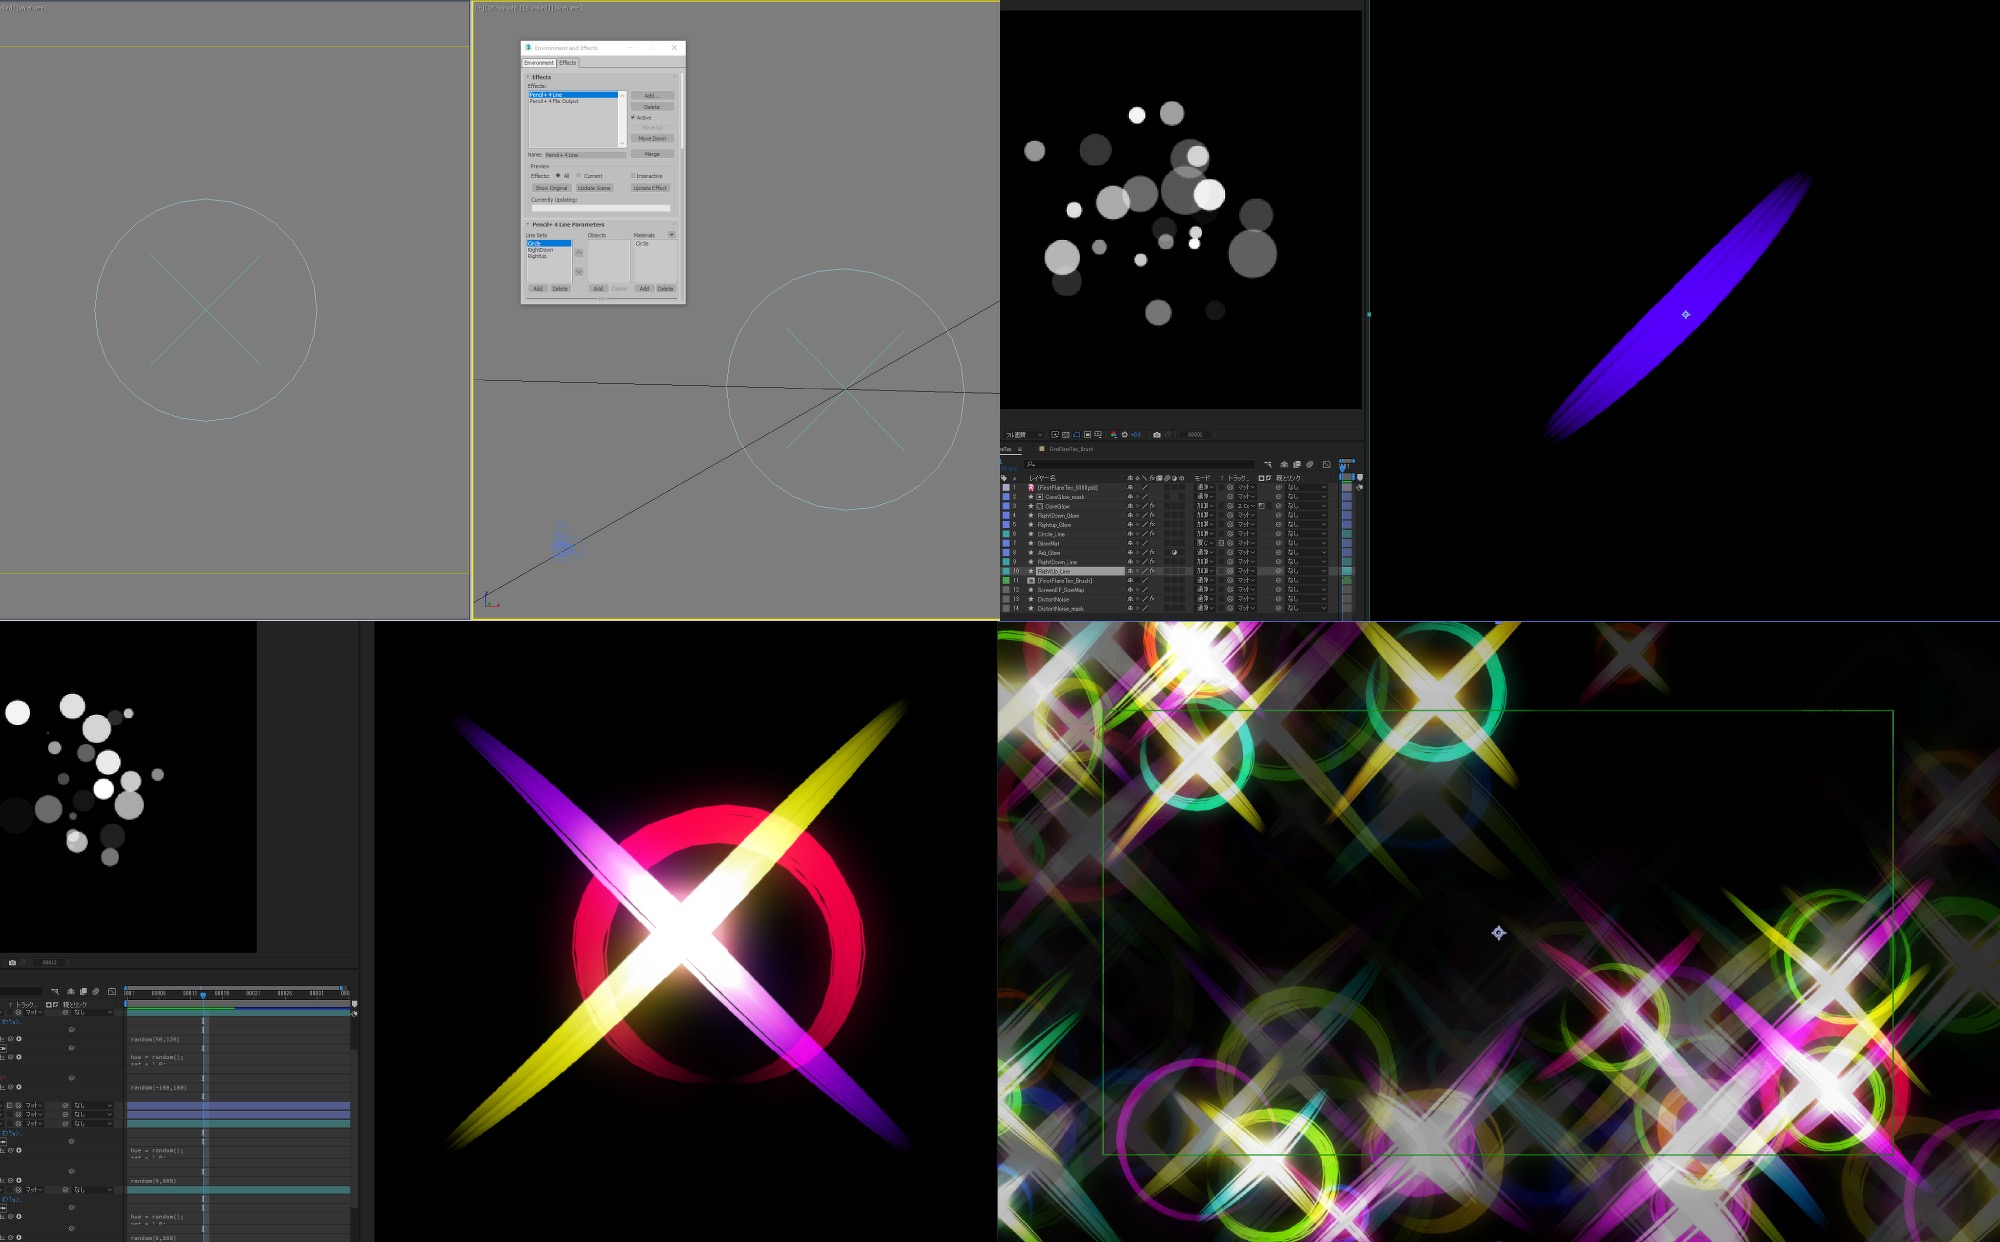Screen dimensions: 2000x1242
Task: Toggle the transparency grid icon in viewer
Action: pyautogui.click(x=1065, y=435)
